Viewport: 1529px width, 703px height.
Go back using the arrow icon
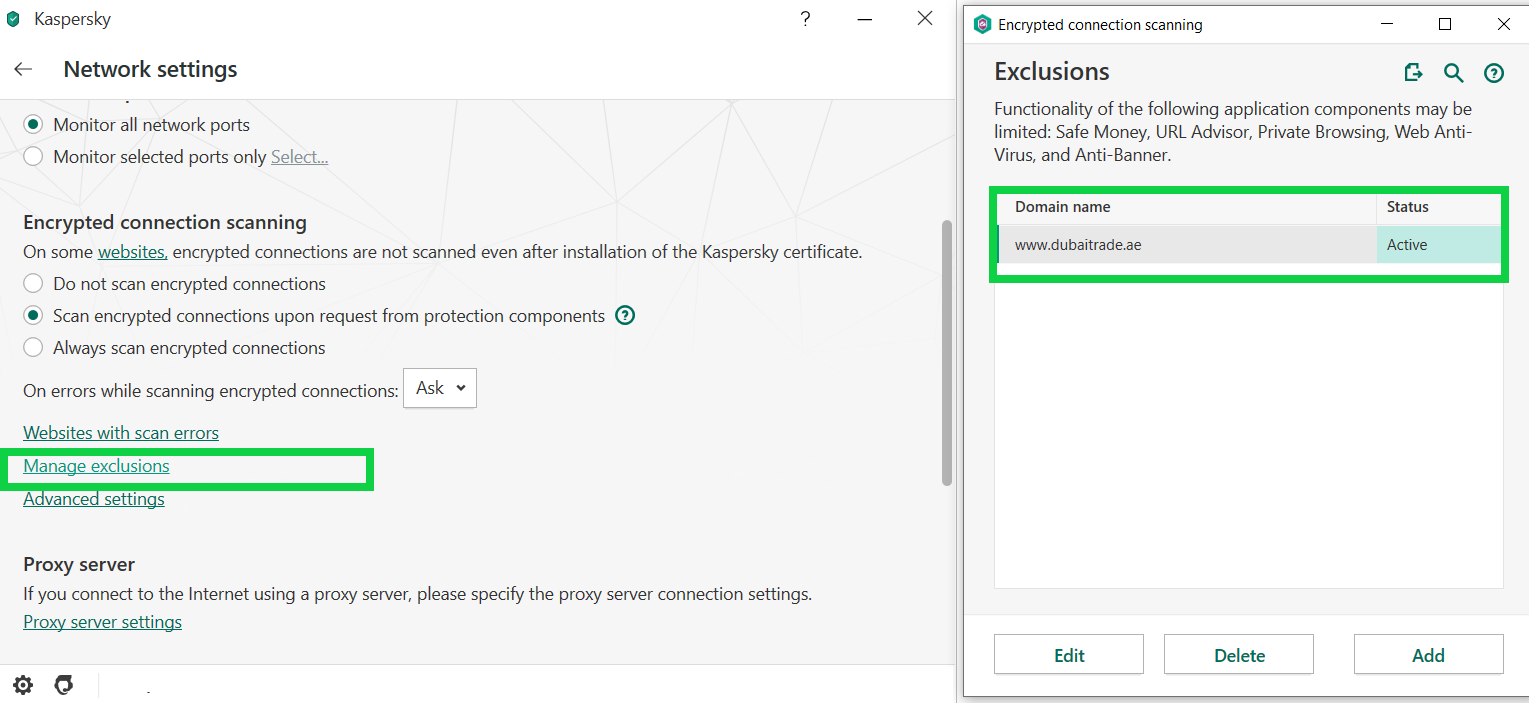pos(23,70)
